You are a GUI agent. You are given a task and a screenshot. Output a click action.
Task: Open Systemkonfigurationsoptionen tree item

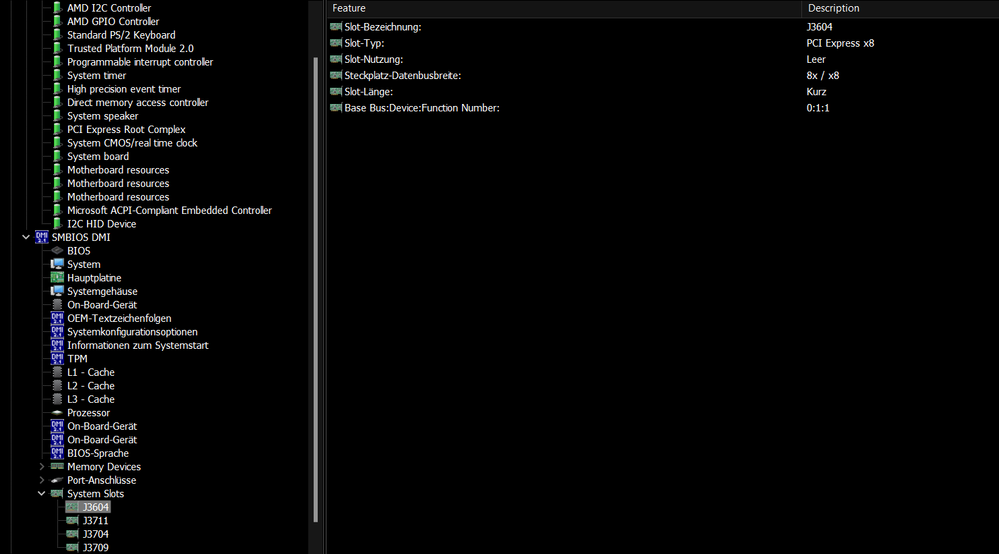[133, 332]
